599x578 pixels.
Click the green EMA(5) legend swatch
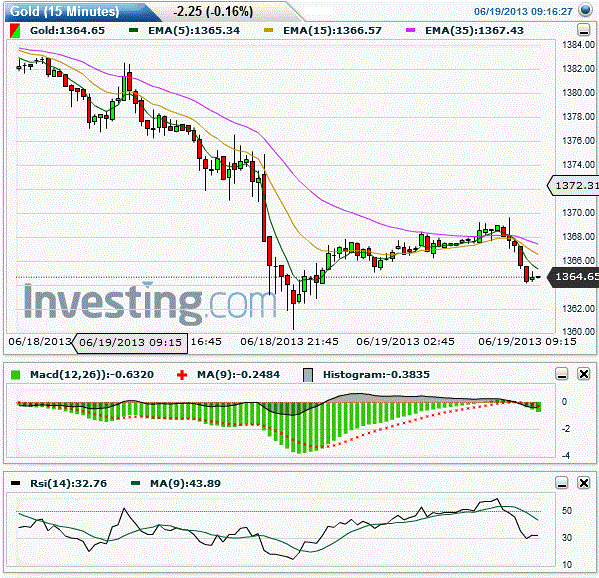[x=133, y=30]
